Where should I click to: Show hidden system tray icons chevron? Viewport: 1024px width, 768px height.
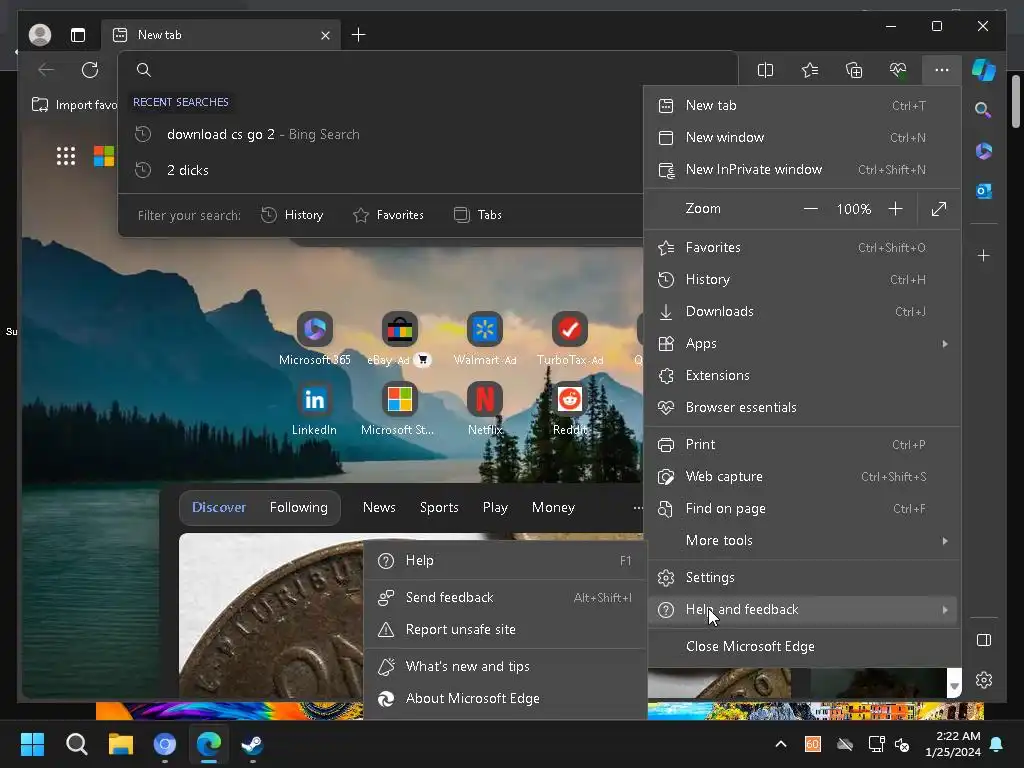point(780,744)
